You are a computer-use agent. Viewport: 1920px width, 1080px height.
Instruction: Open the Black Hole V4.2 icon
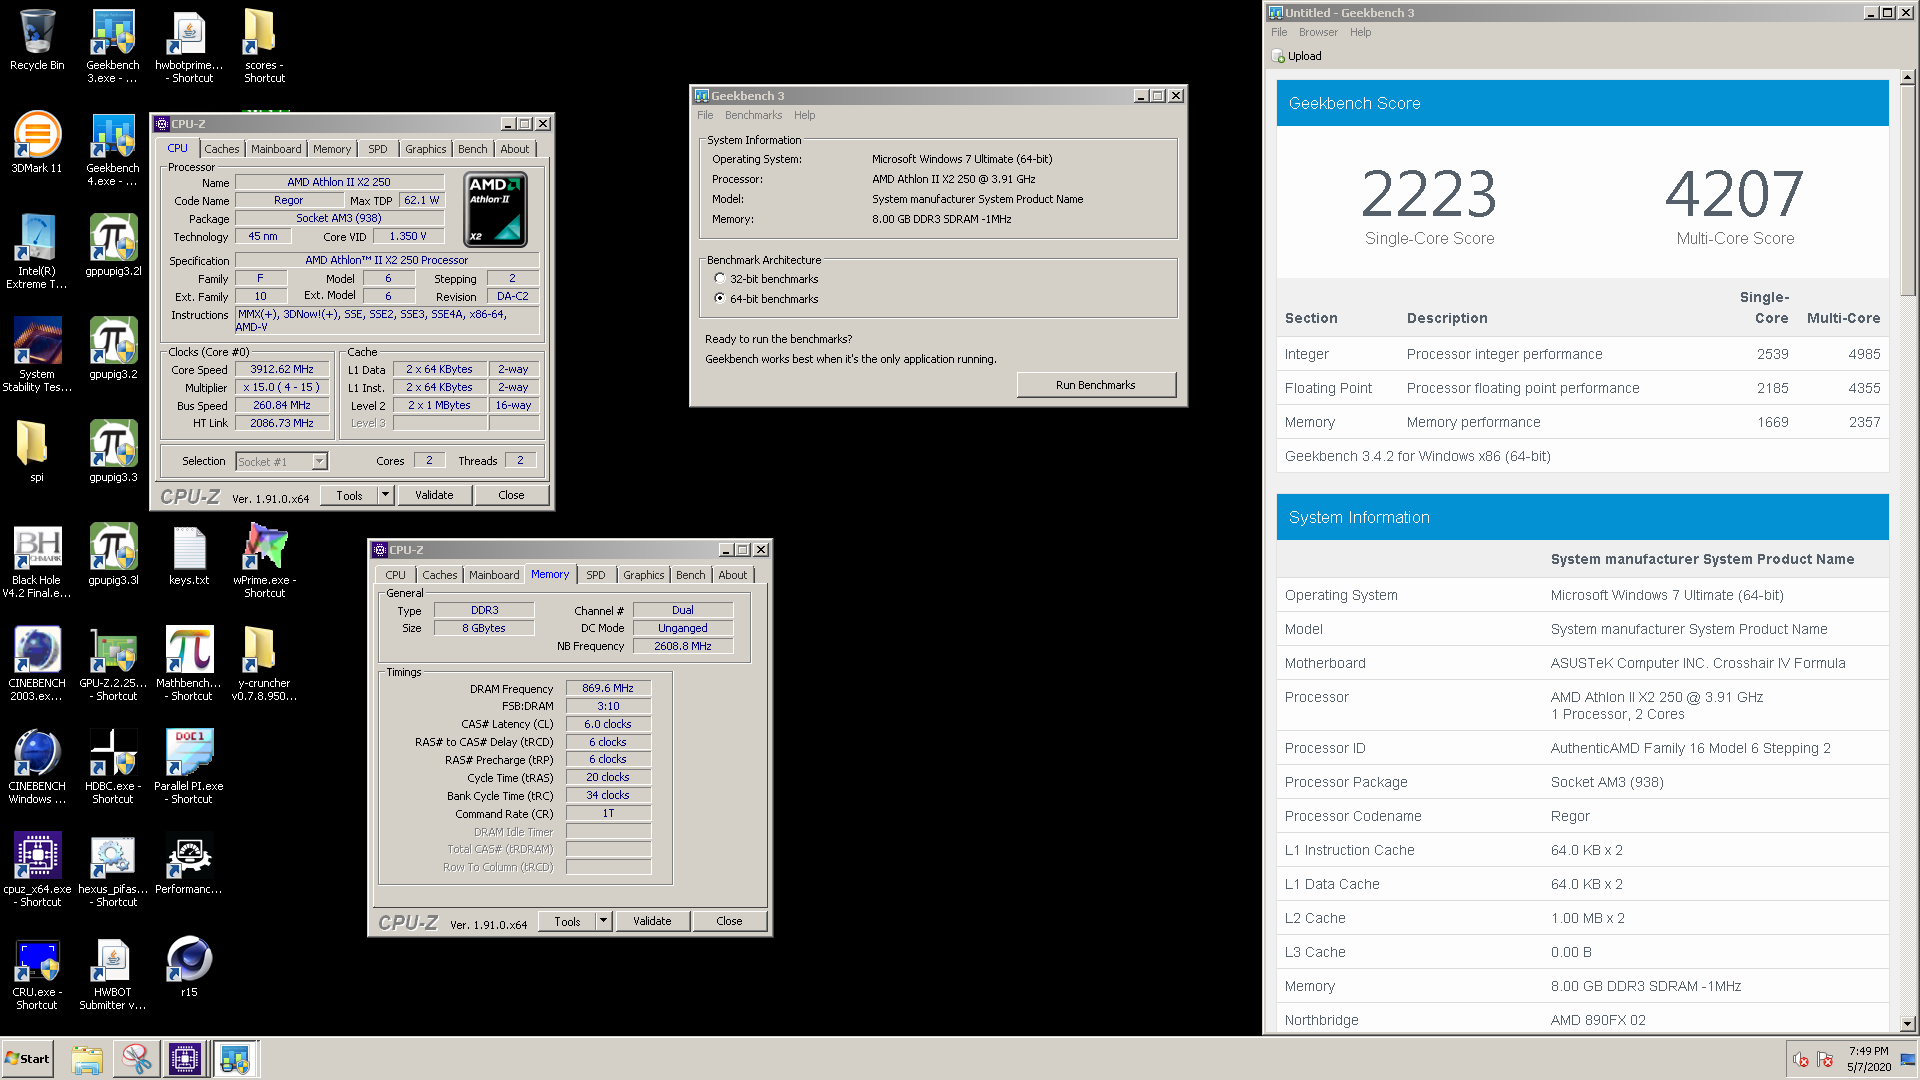pyautogui.click(x=37, y=561)
